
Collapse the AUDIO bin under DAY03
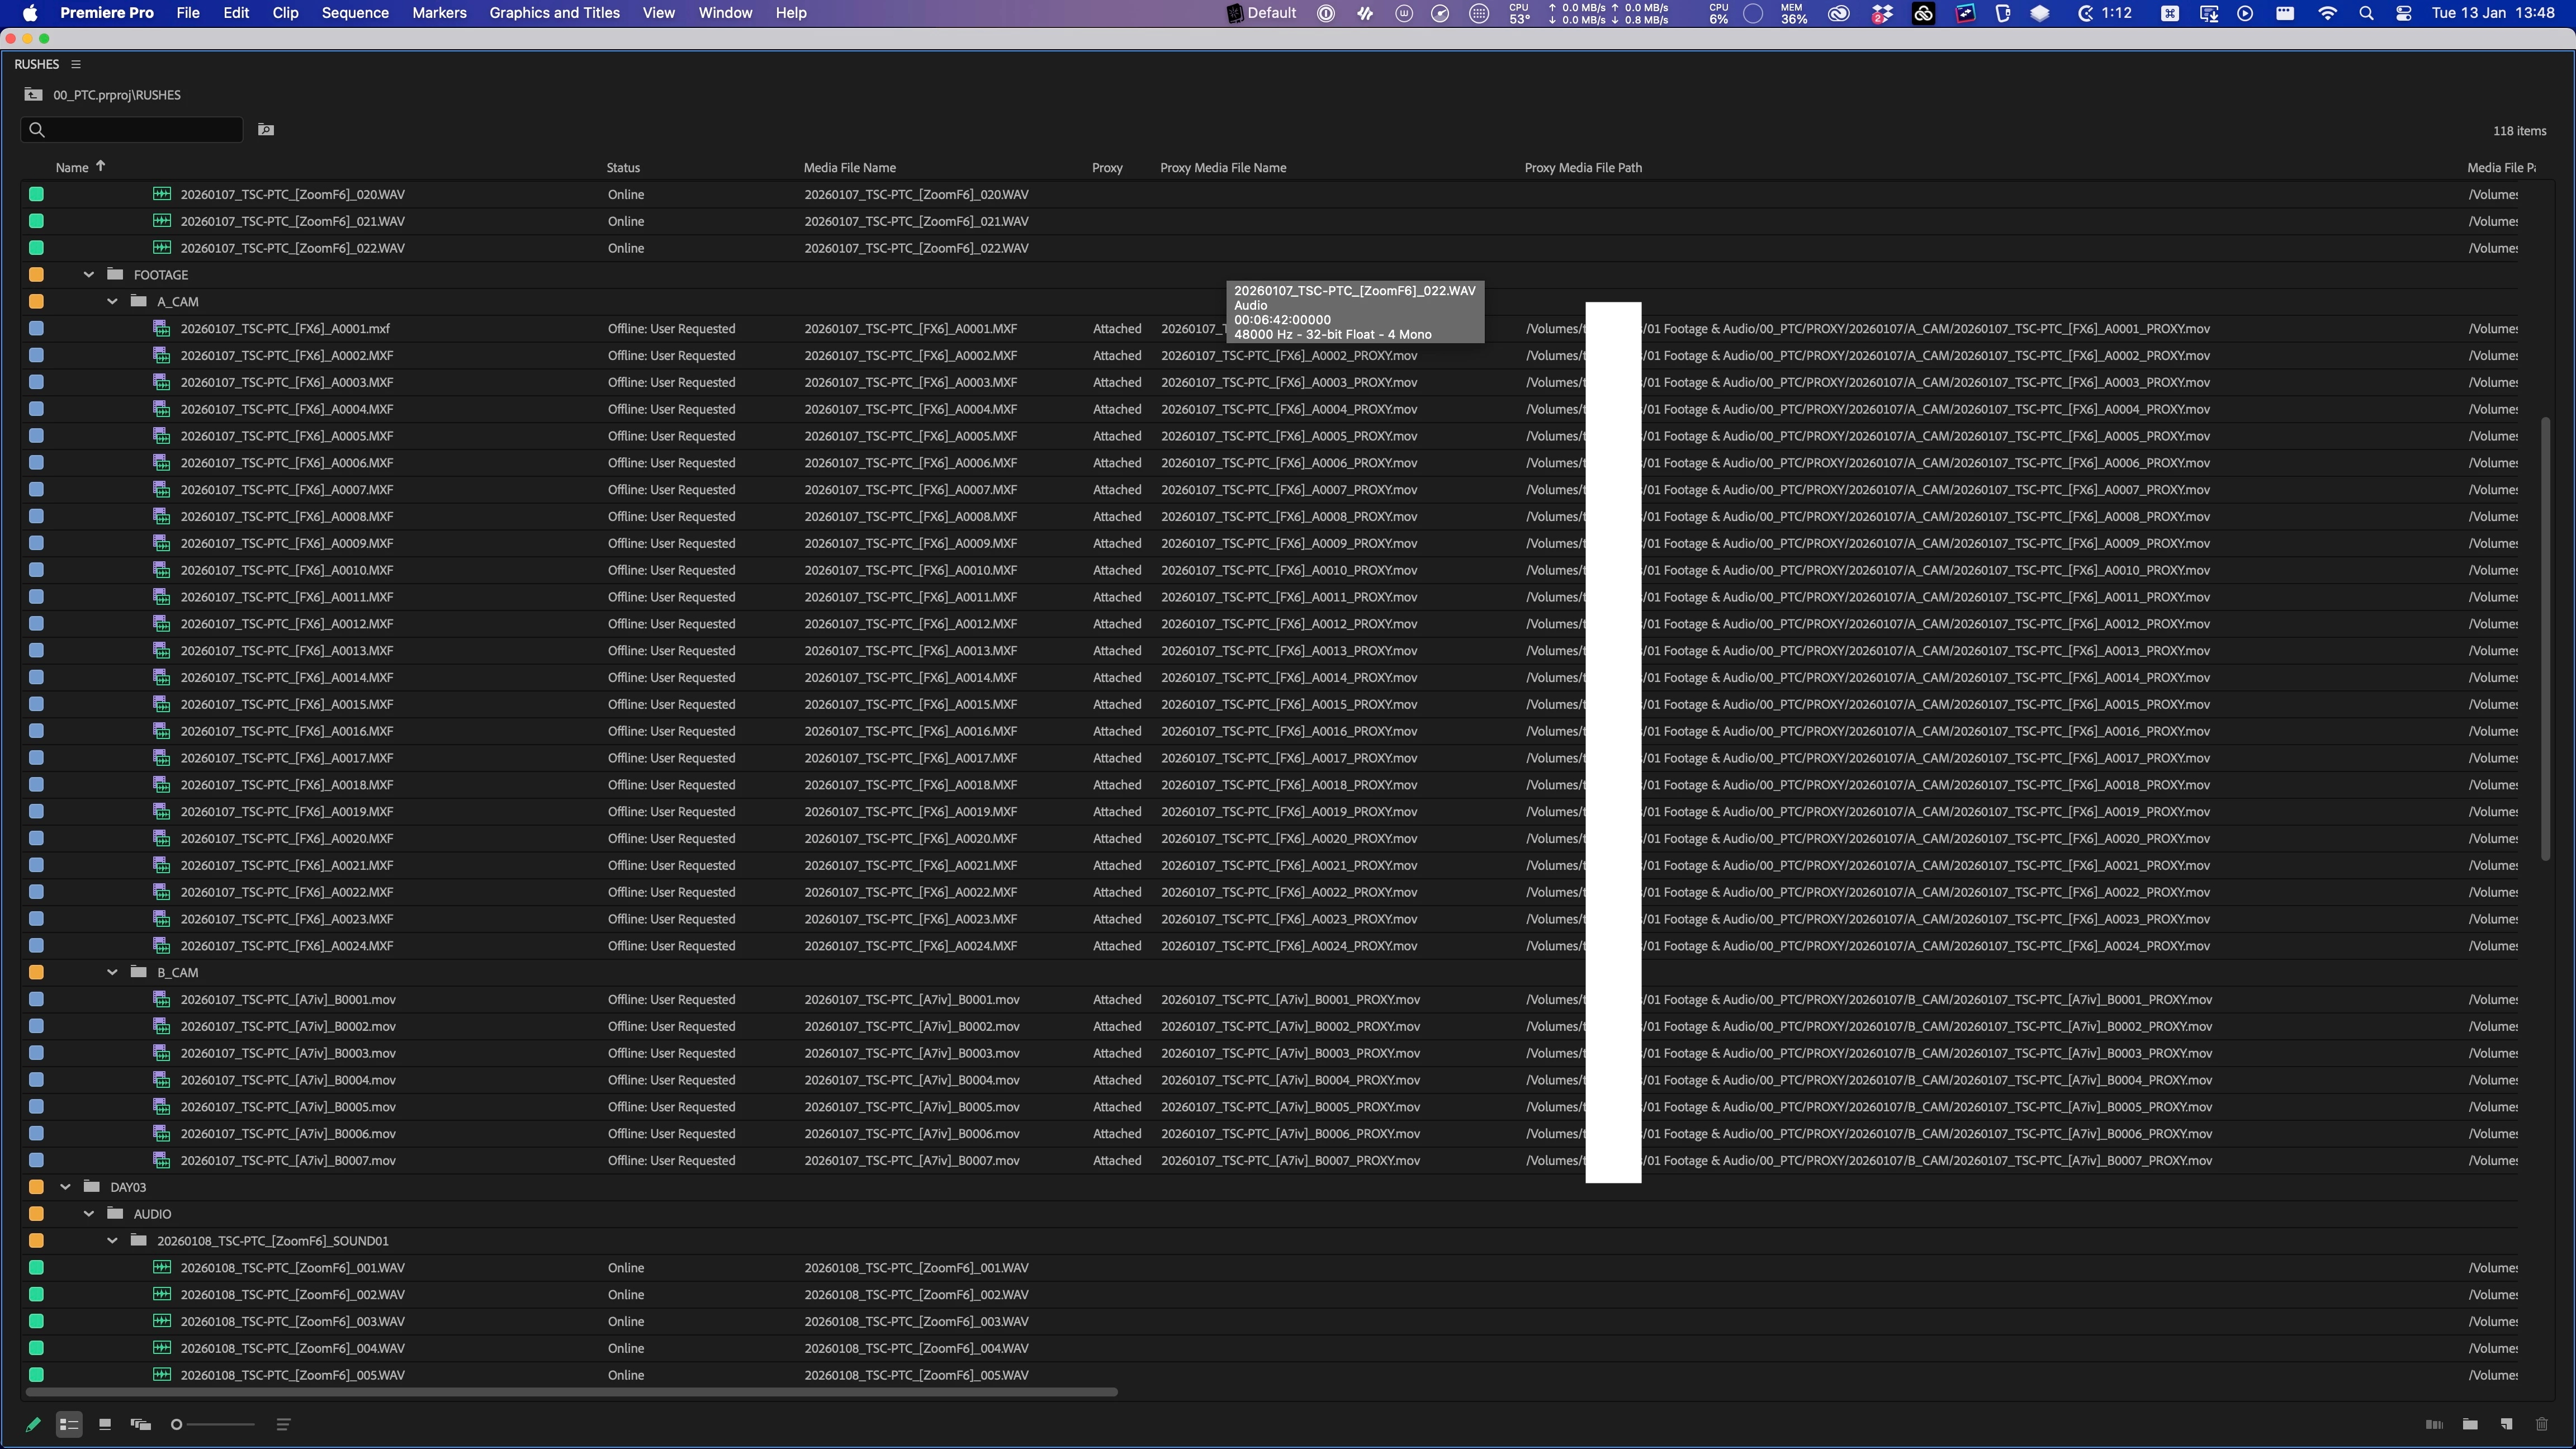89,1214
